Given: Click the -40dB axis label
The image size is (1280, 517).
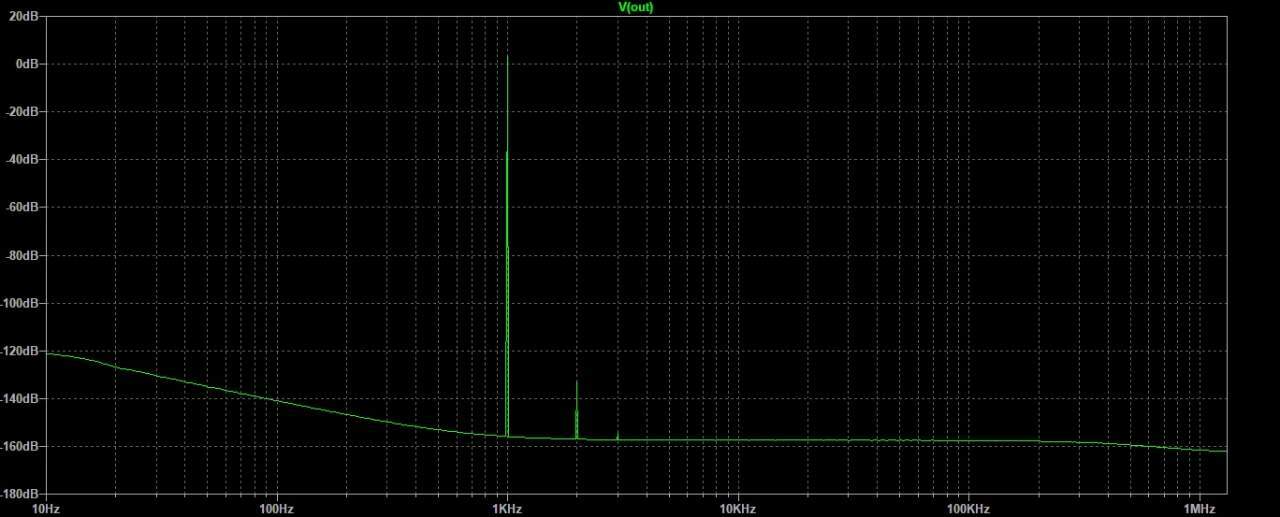Looking at the screenshot, I should coord(23,160).
